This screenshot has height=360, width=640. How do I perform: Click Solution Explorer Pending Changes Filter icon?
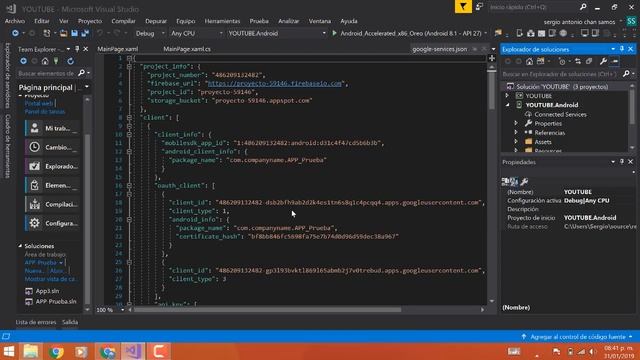(x=562, y=62)
